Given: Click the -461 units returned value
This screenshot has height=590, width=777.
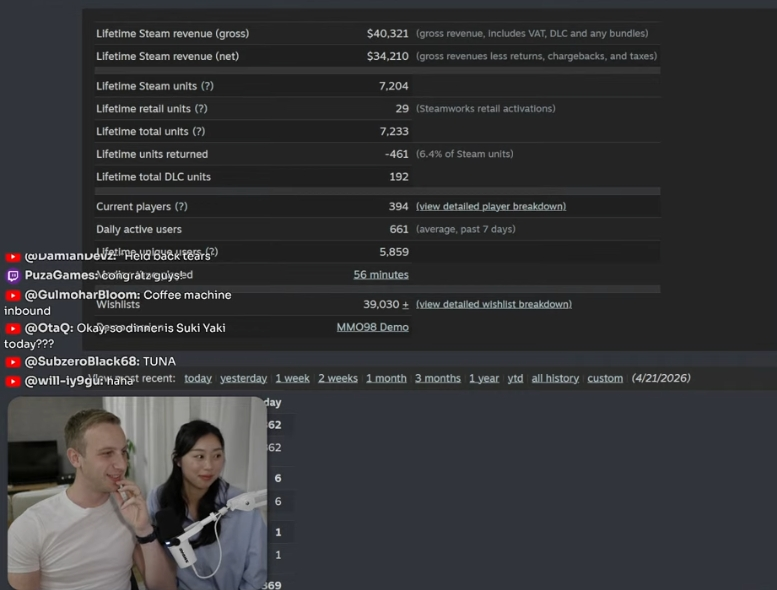Looking at the screenshot, I should [396, 154].
